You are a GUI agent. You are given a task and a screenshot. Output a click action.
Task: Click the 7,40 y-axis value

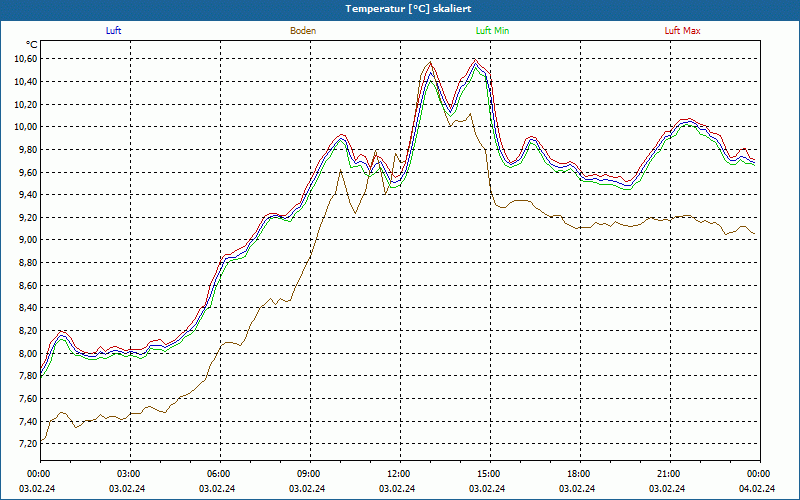pos(28,421)
